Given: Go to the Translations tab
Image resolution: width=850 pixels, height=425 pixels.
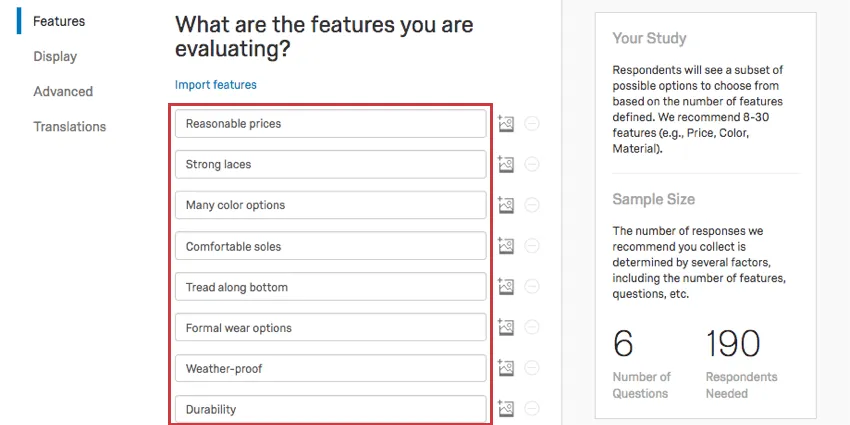Looking at the screenshot, I should 69,127.
